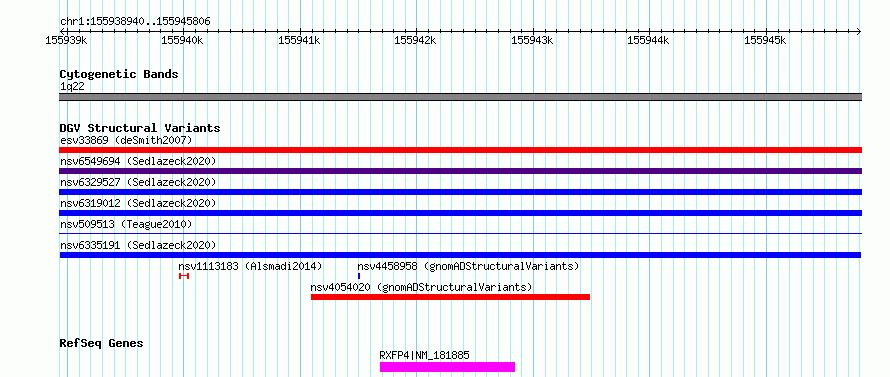The image size is (890, 377).
Task: Select the blue nsv6335191 variant bar
Action: pyautogui.click(x=460, y=255)
